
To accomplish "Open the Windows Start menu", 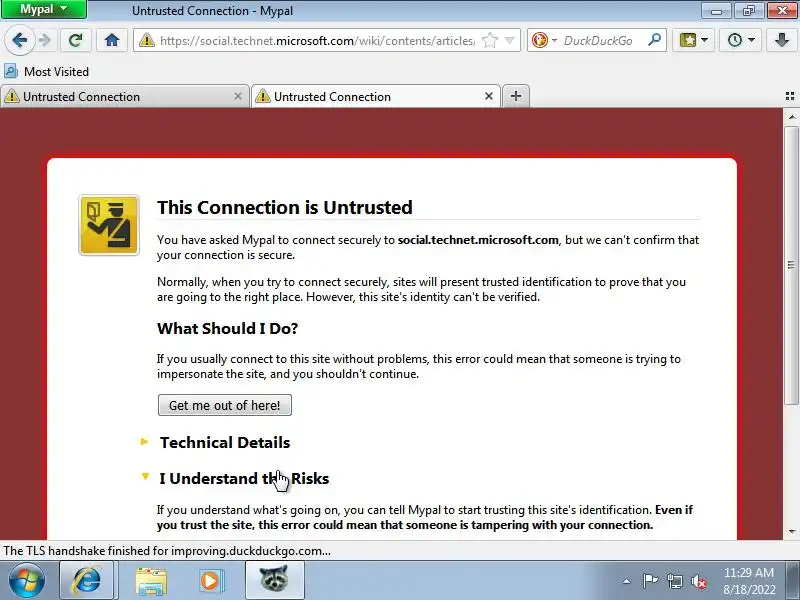I will (x=27, y=580).
